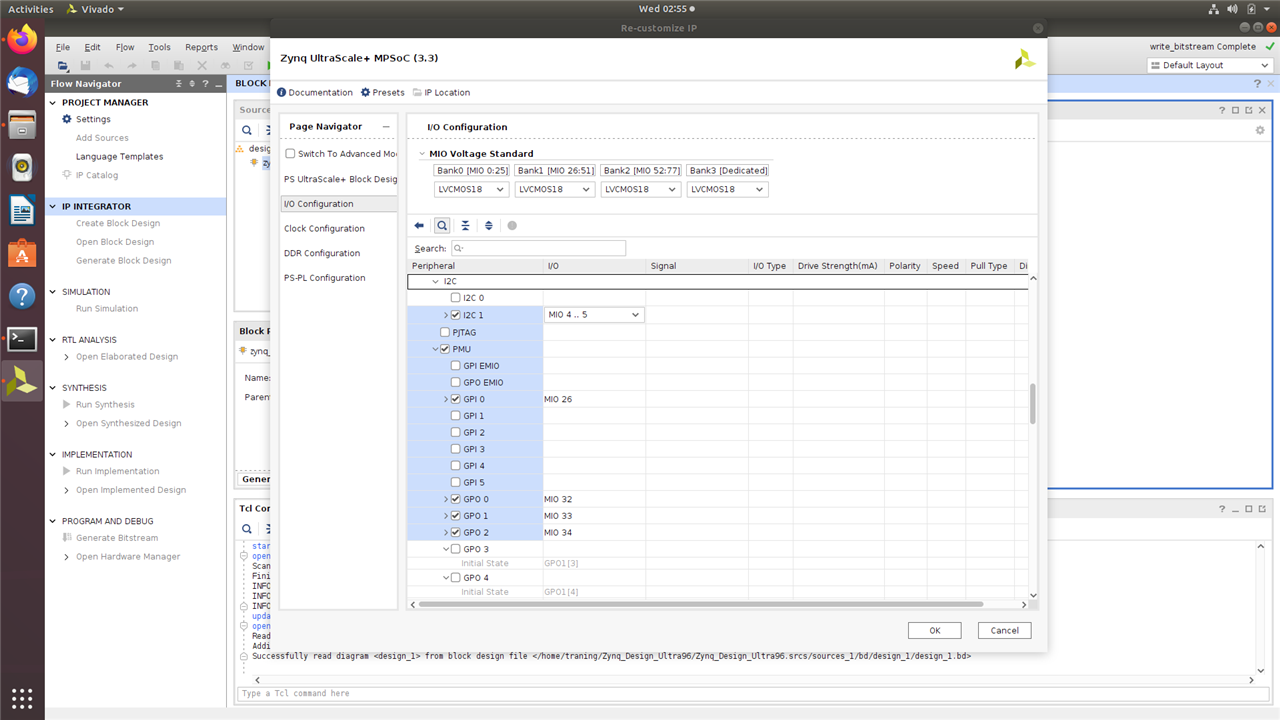
Task: Click gear settings icon in block design panel
Action: [x=1260, y=130]
